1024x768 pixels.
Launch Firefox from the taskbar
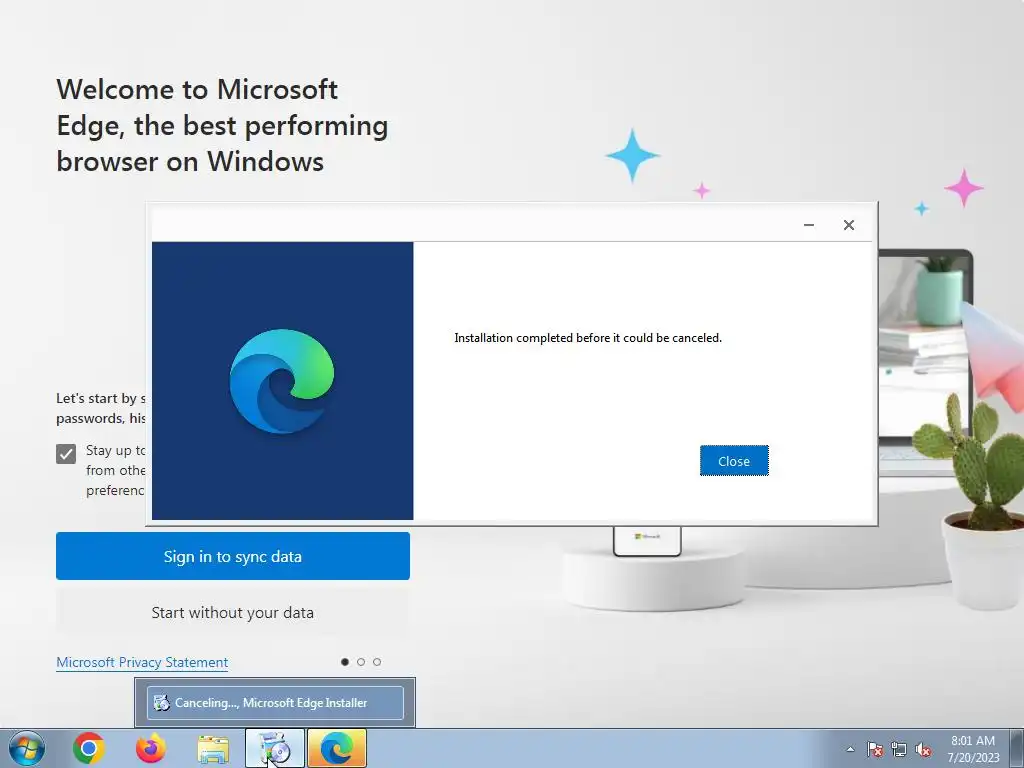150,748
